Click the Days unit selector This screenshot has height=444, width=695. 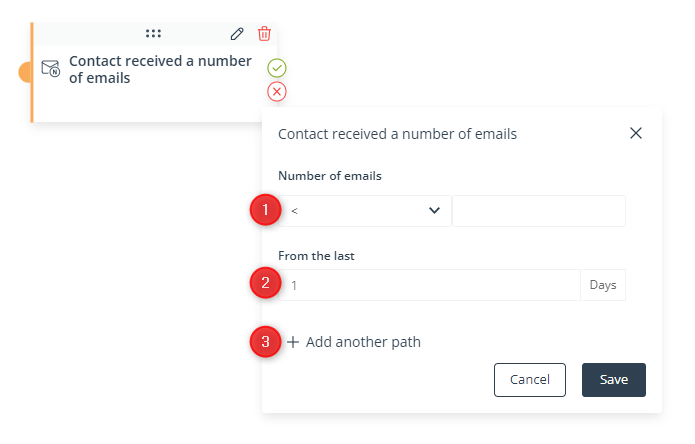click(603, 285)
